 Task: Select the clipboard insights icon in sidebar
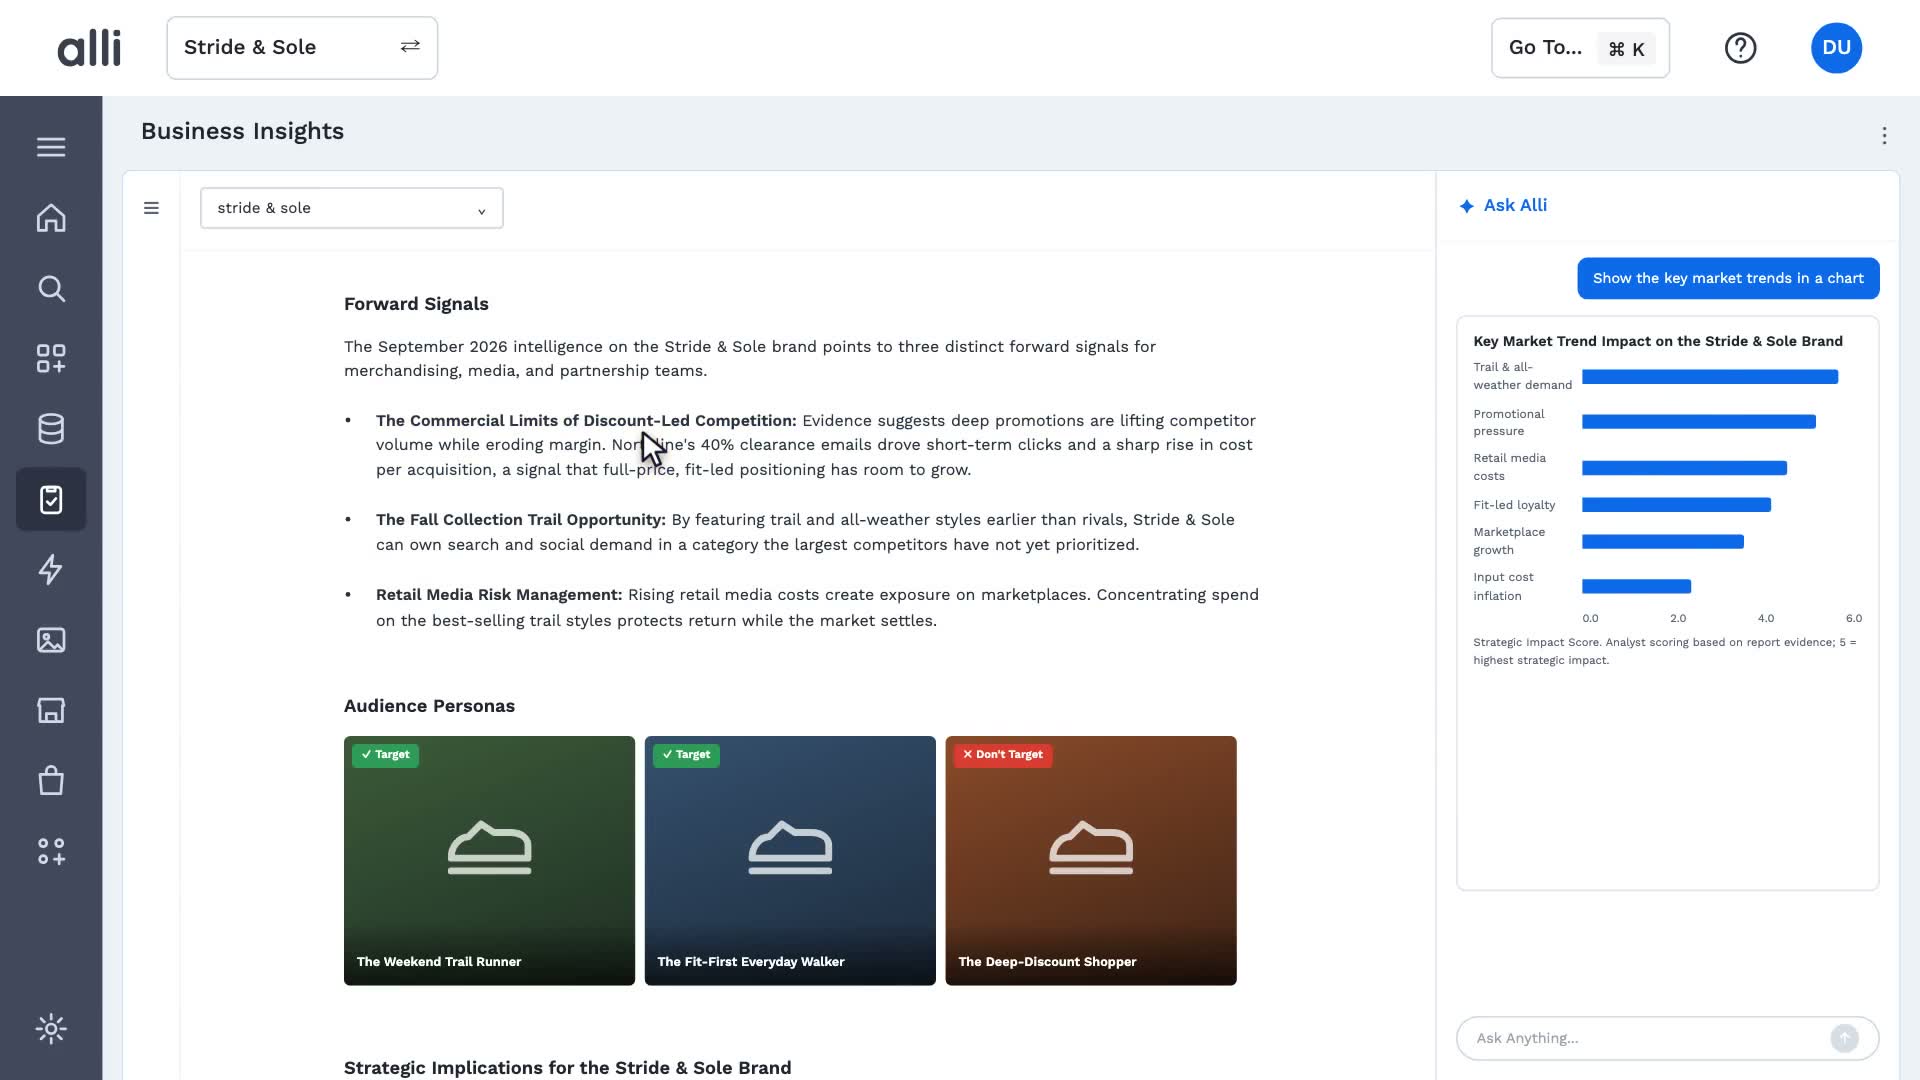[51, 499]
